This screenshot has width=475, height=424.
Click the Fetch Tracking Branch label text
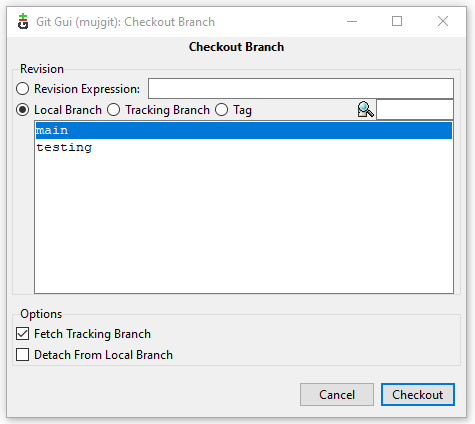coord(92,334)
